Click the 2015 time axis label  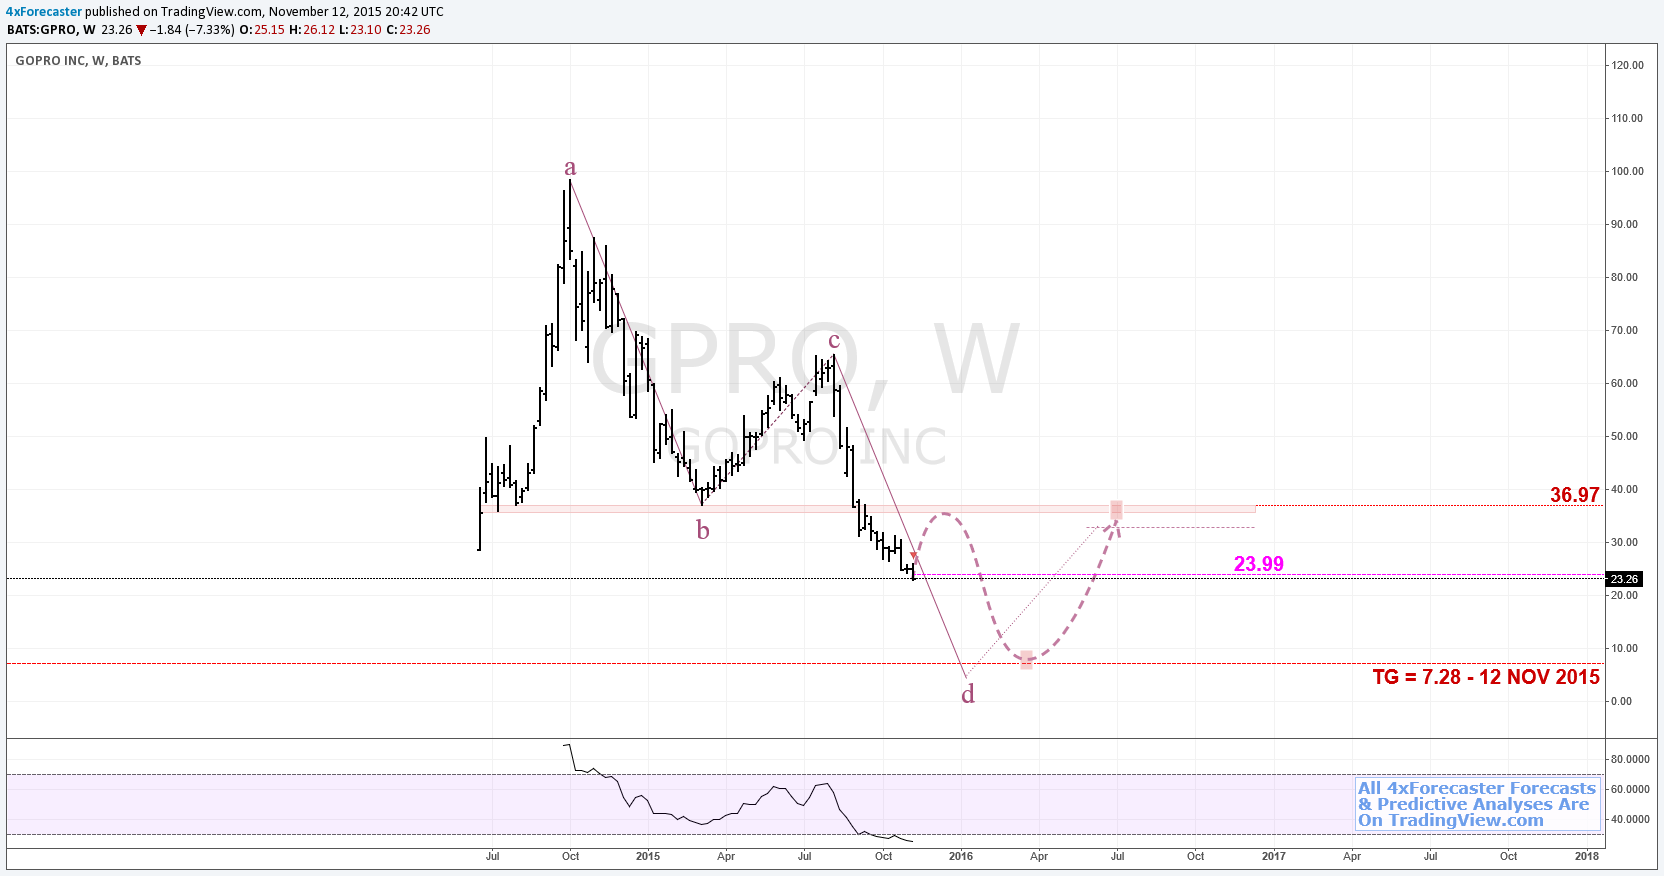coord(648,856)
